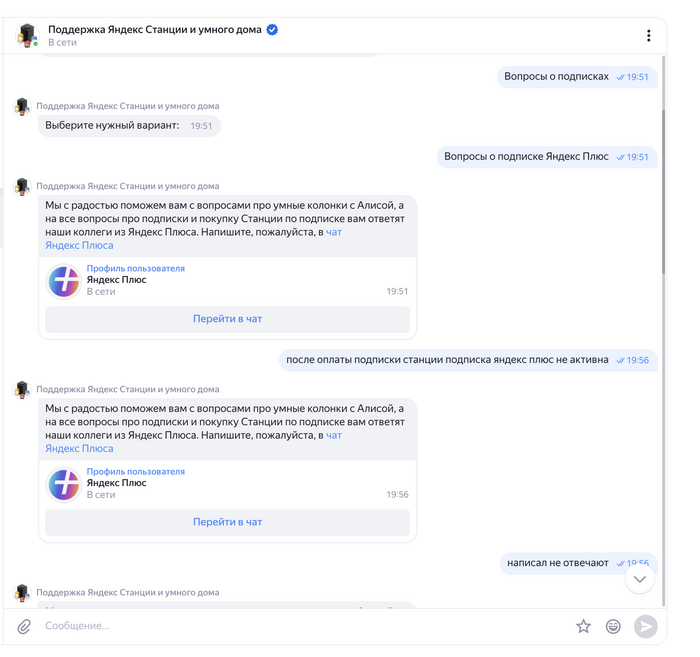Screen dimensions: 700x657
Task: Follow the second "чат Яндекс Плюса" link
Action: coord(334,435)
